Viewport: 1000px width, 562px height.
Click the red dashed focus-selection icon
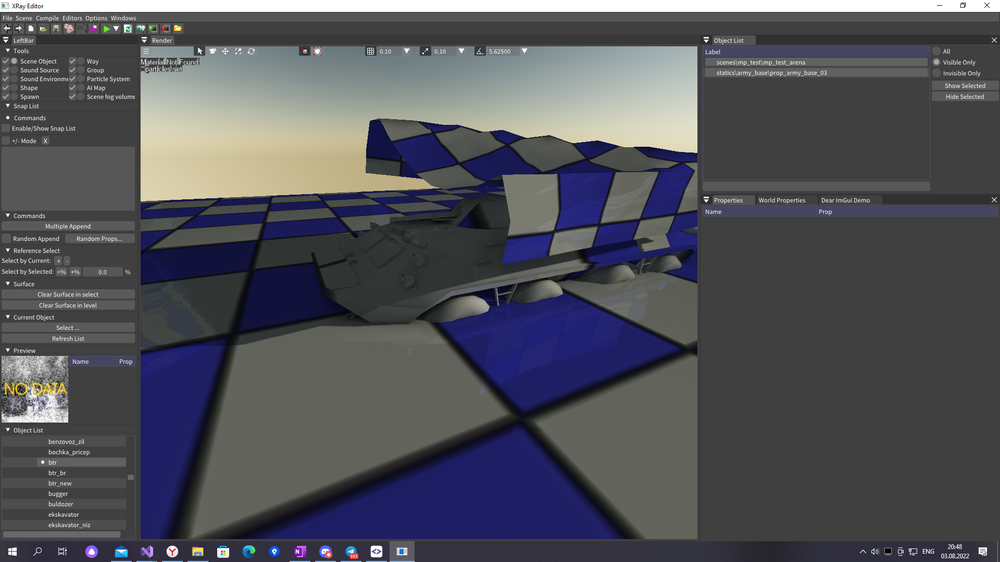point(318,51)
